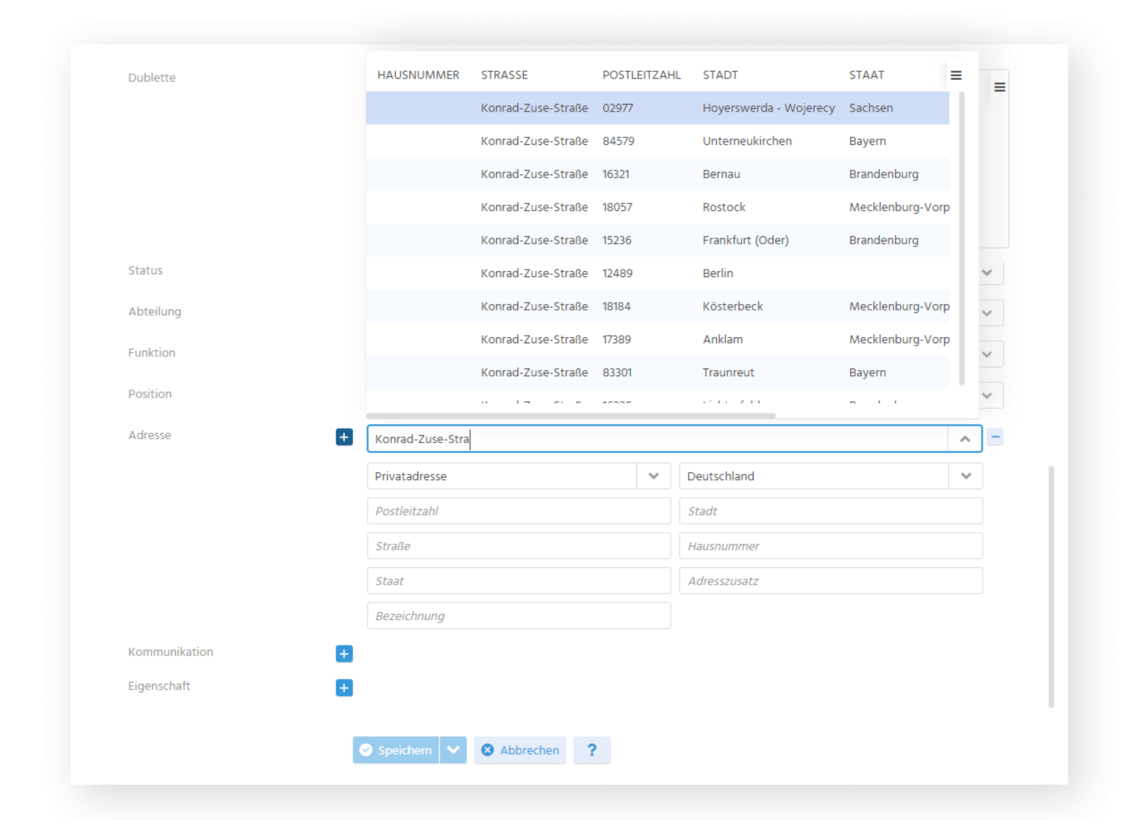1140x820 pixels.
Task: Focus the Hausnummer text field
Action: tap(830, 546)
